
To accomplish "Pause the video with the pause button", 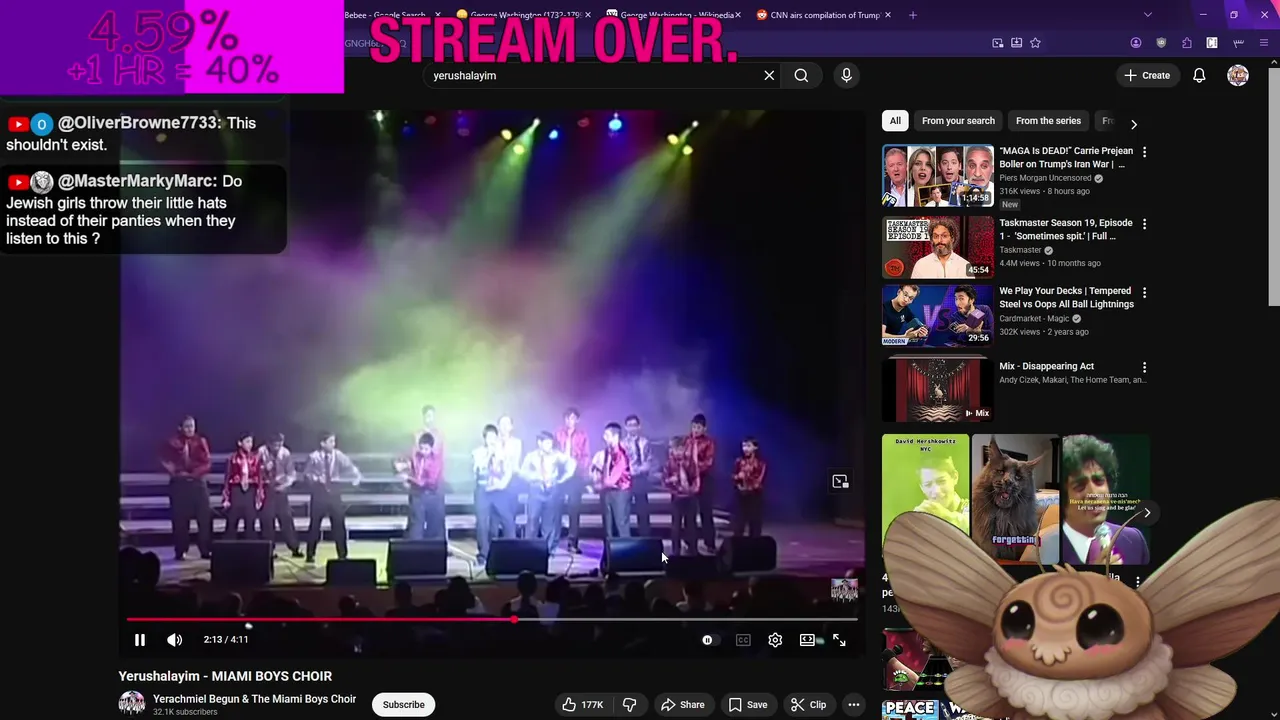I will click(x=140, y=640).
